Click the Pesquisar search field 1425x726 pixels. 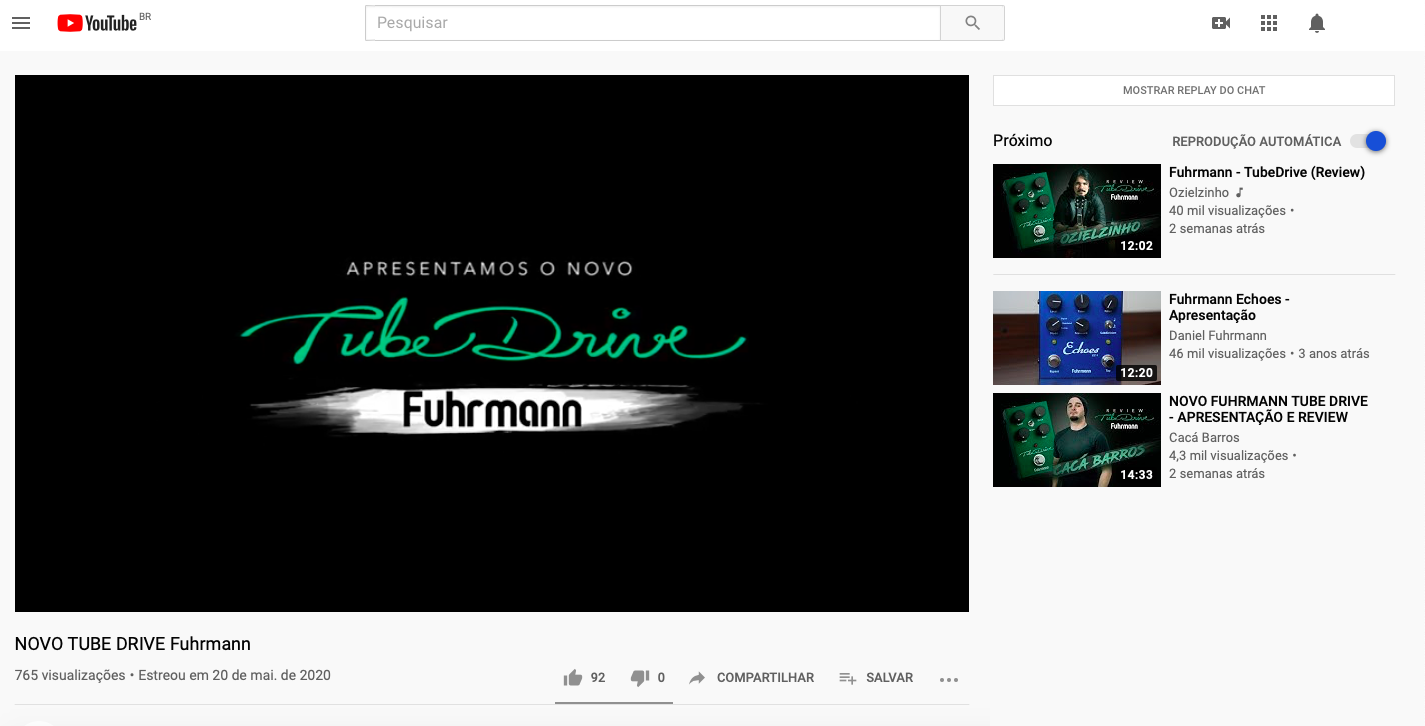(x=652, y=23)
